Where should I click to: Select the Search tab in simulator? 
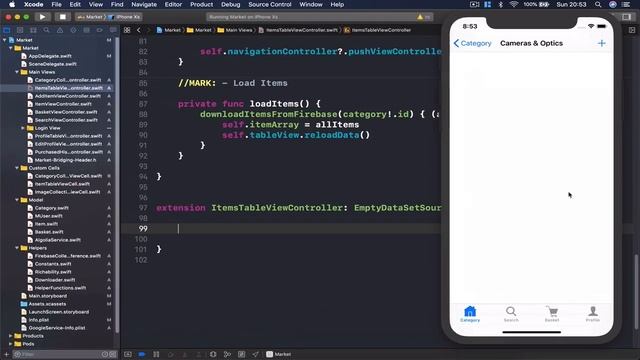click(511, 314)
